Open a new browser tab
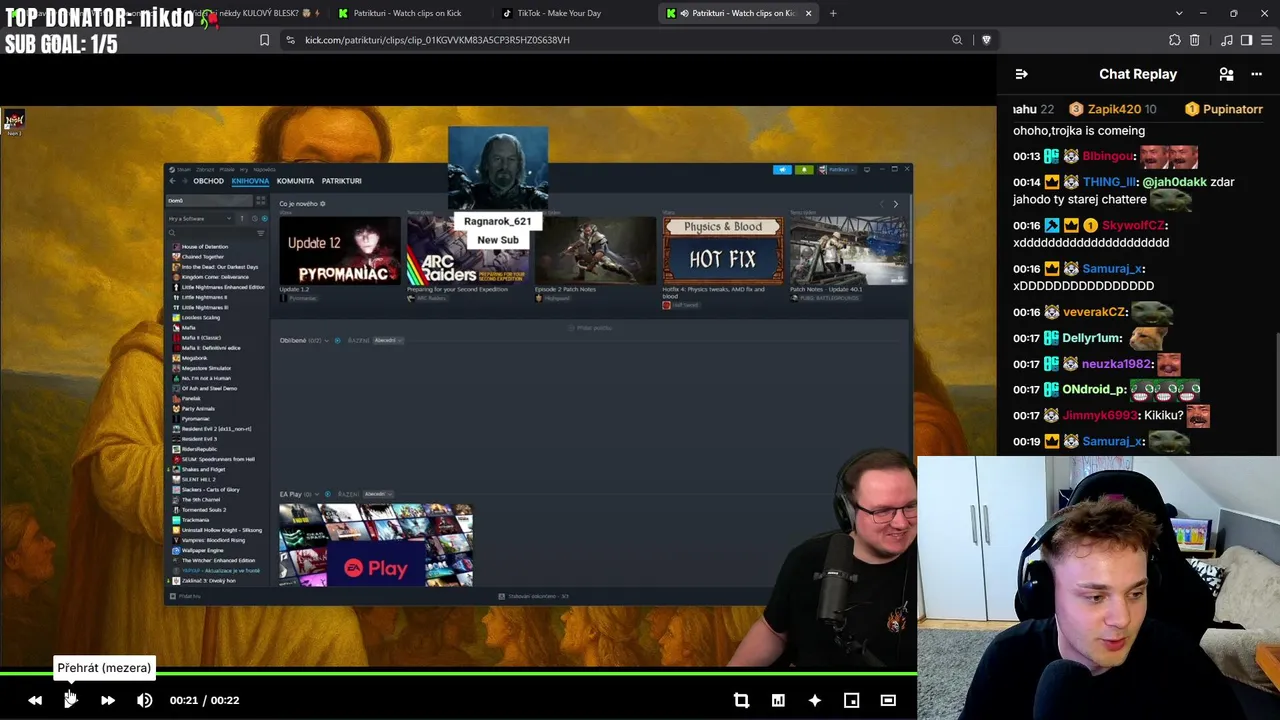Screen dimensions: 1280x720 click(833, 13)
